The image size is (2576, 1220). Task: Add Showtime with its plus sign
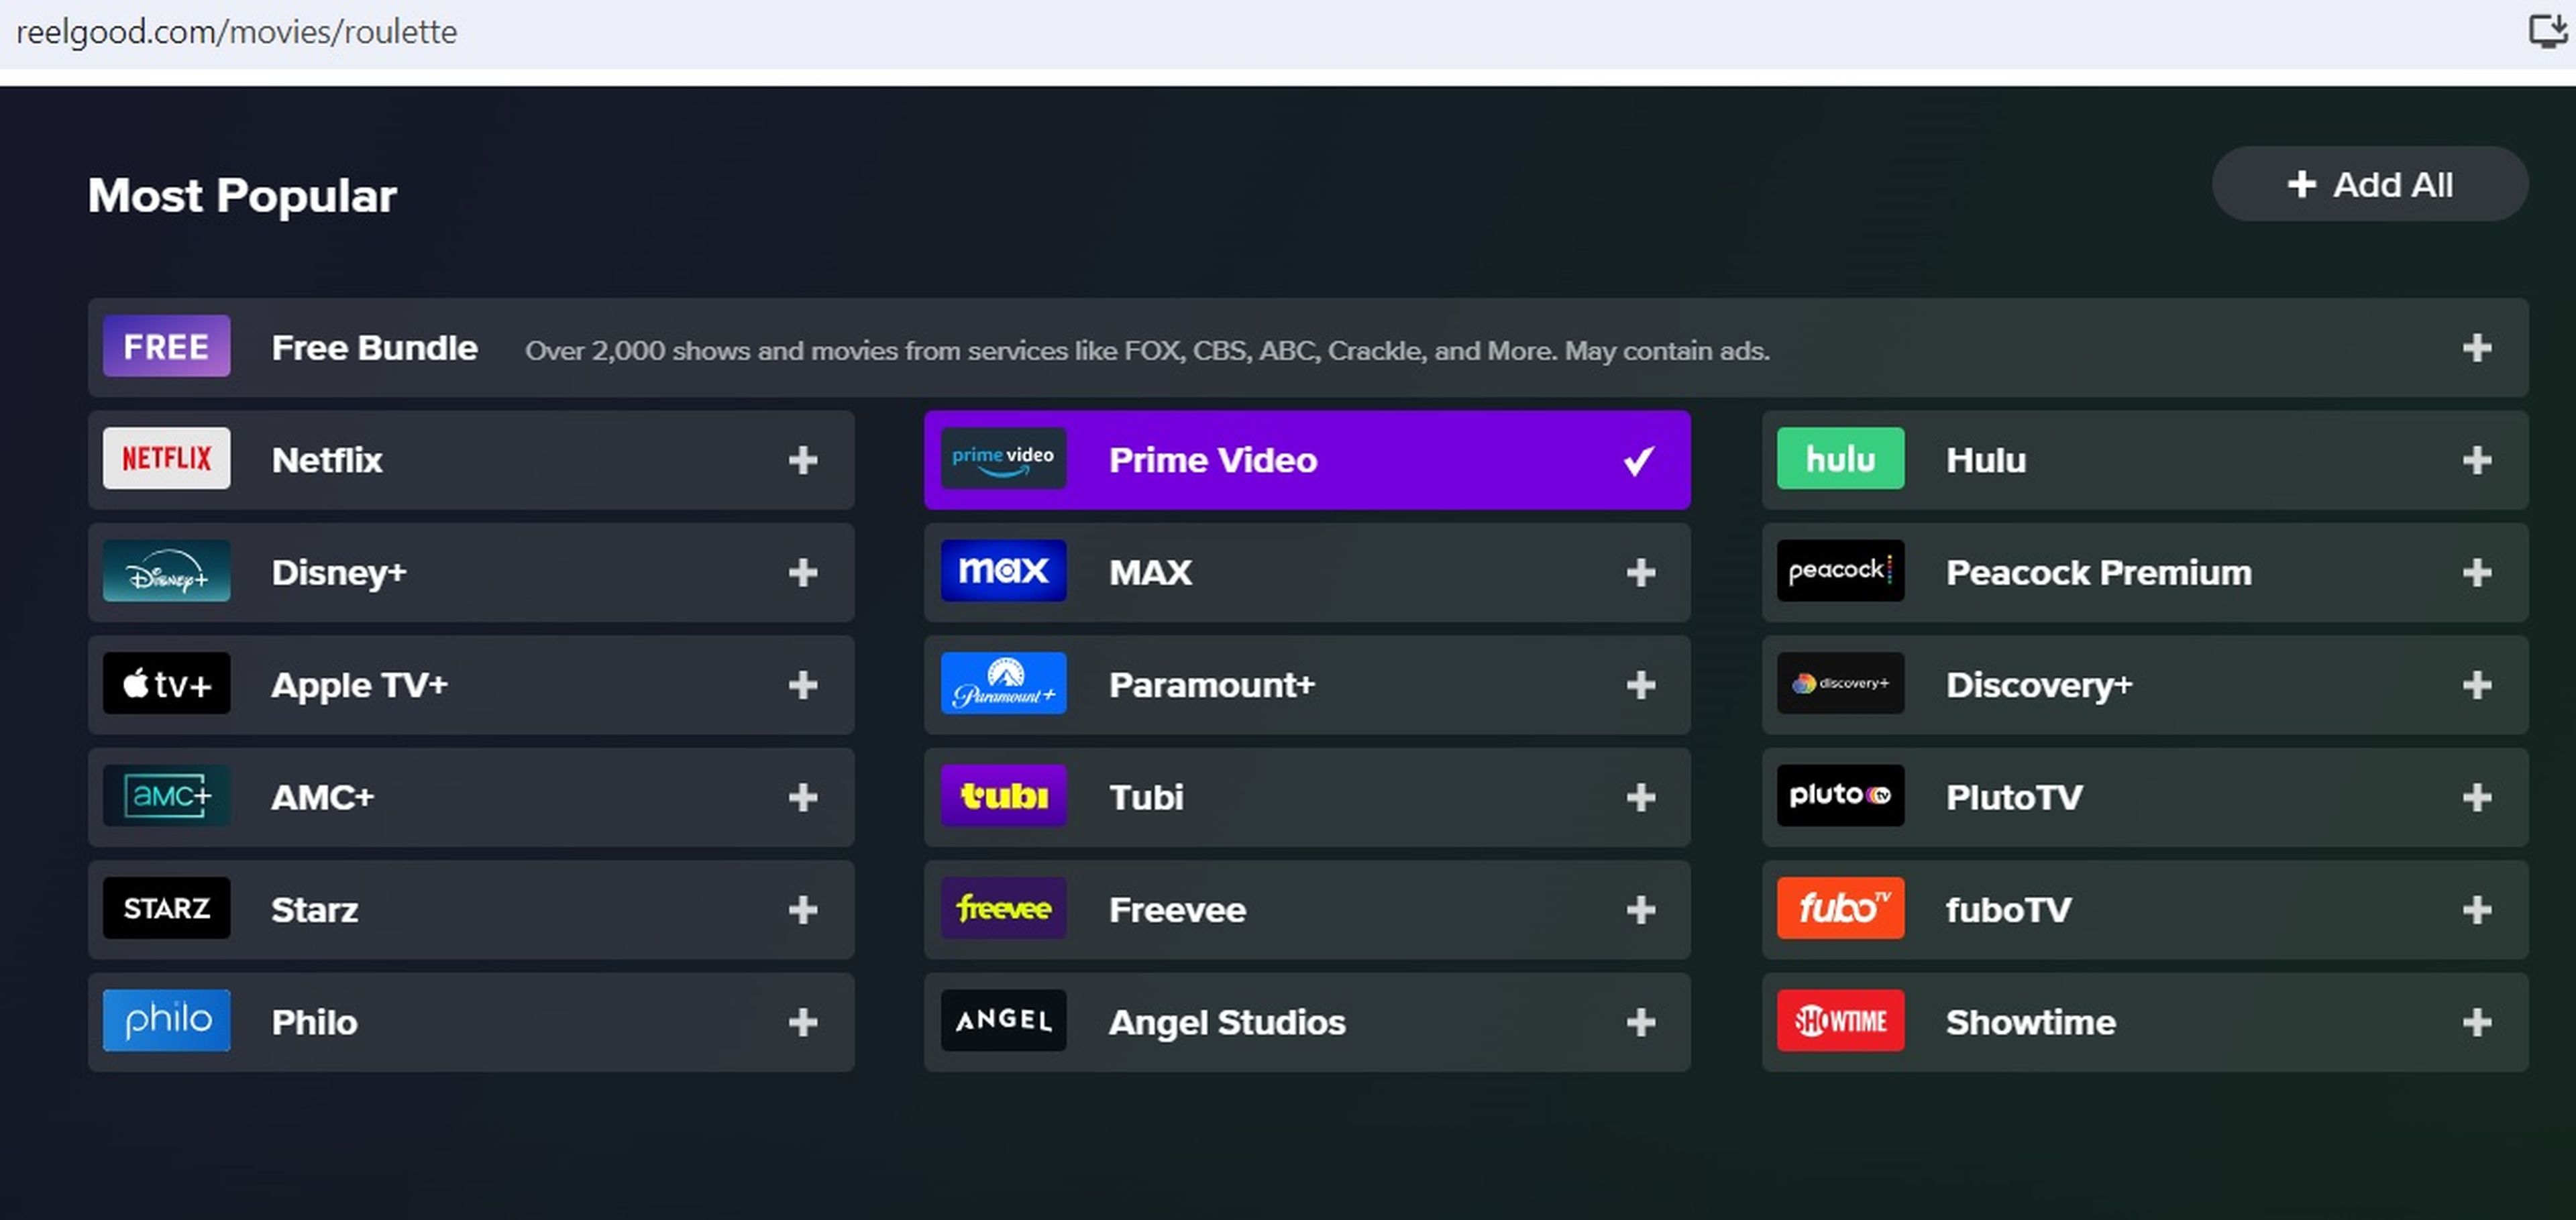[x=2477, y=1023]
